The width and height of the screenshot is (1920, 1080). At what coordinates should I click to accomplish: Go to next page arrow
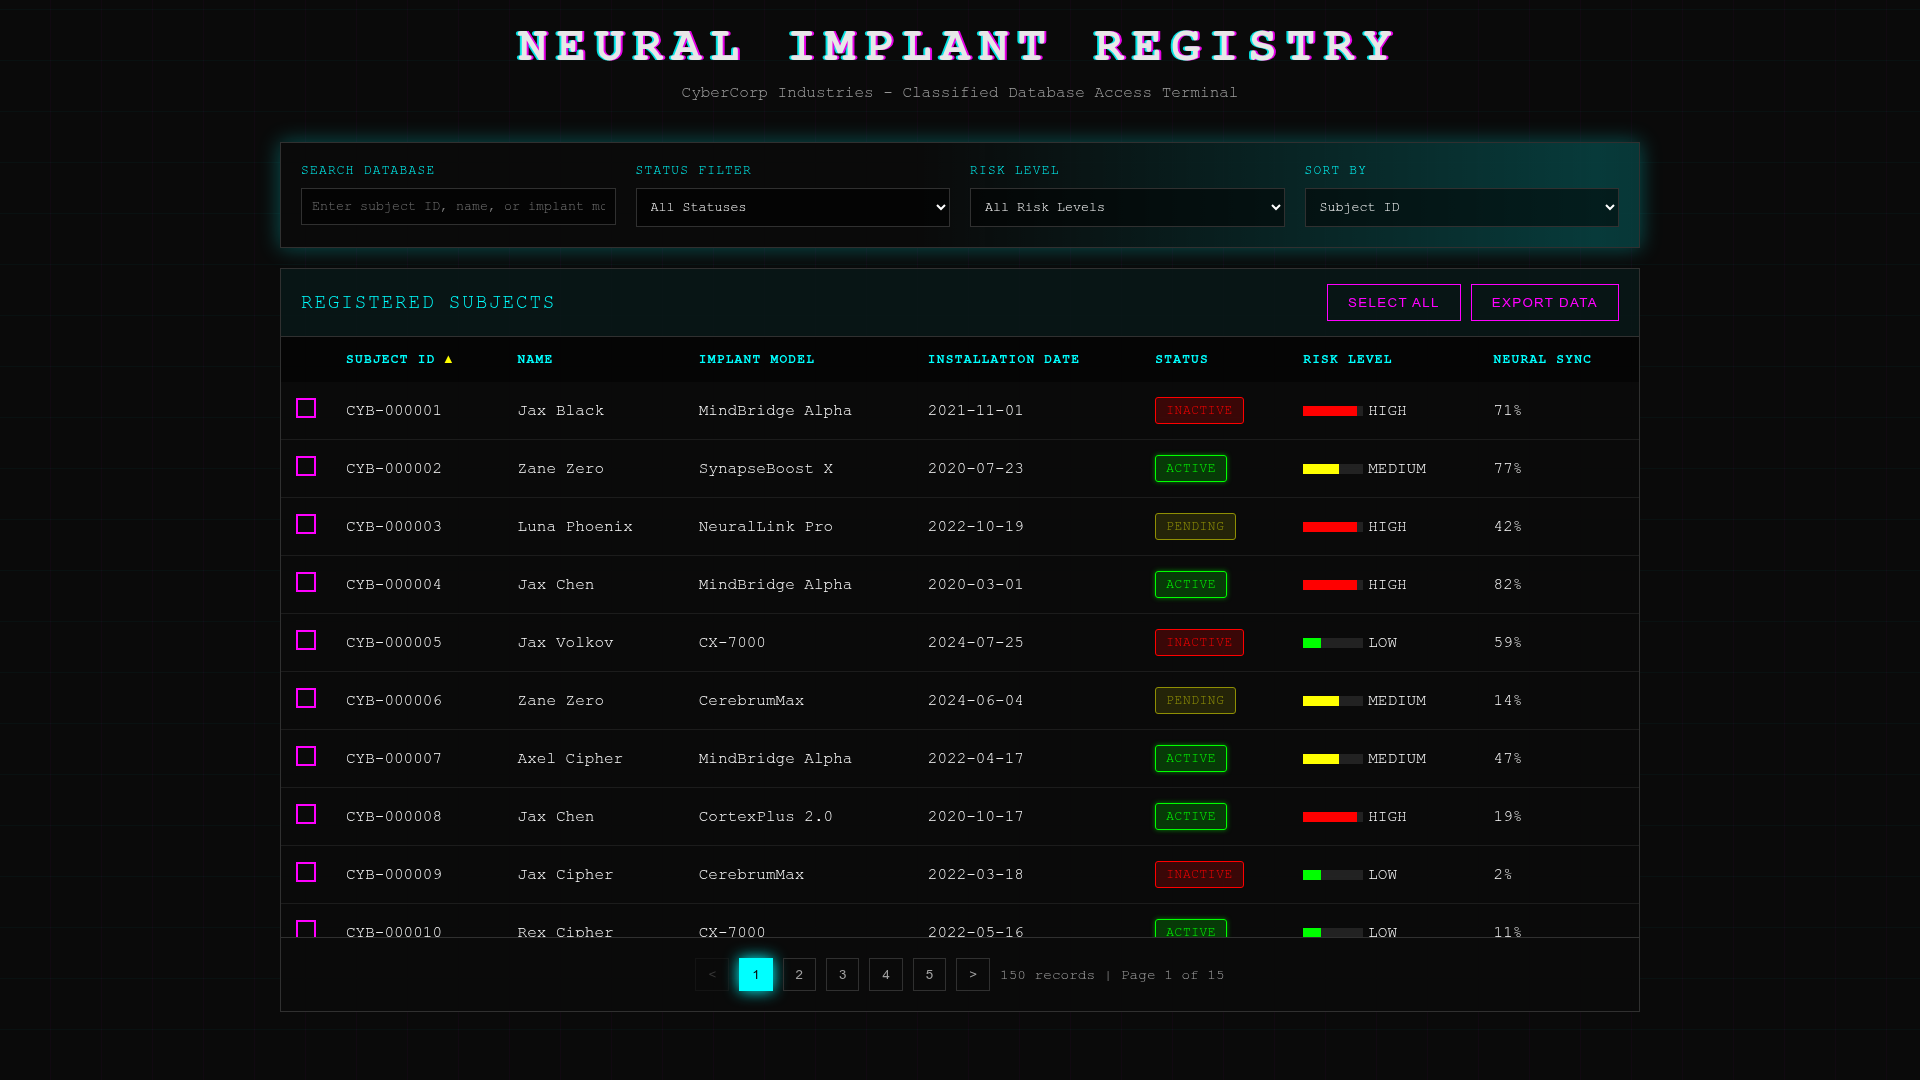[972, 975]
